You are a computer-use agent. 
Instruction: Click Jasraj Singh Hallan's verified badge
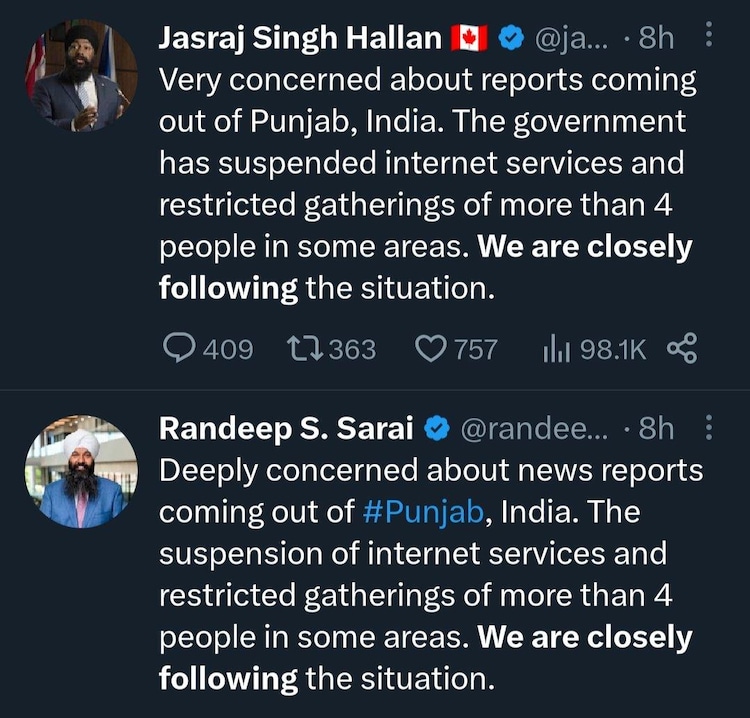tap(511, 39)
